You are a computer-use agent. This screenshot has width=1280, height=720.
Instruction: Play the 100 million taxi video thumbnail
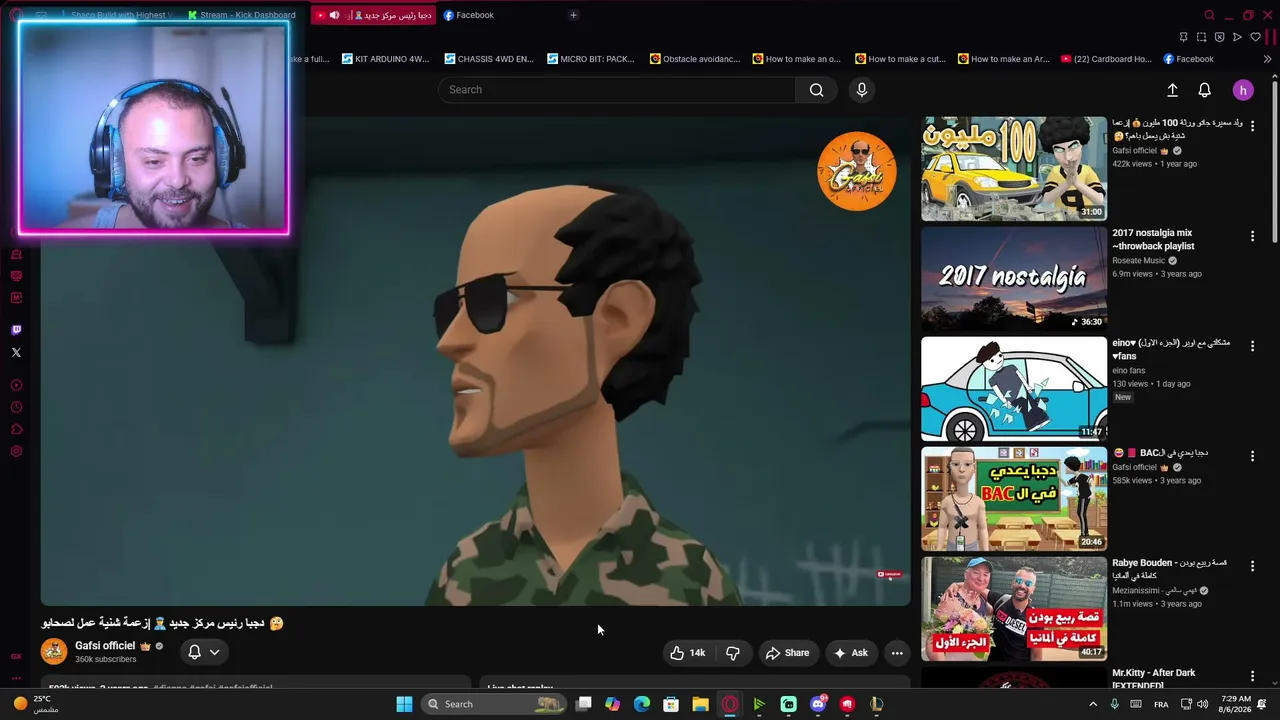1014,169
